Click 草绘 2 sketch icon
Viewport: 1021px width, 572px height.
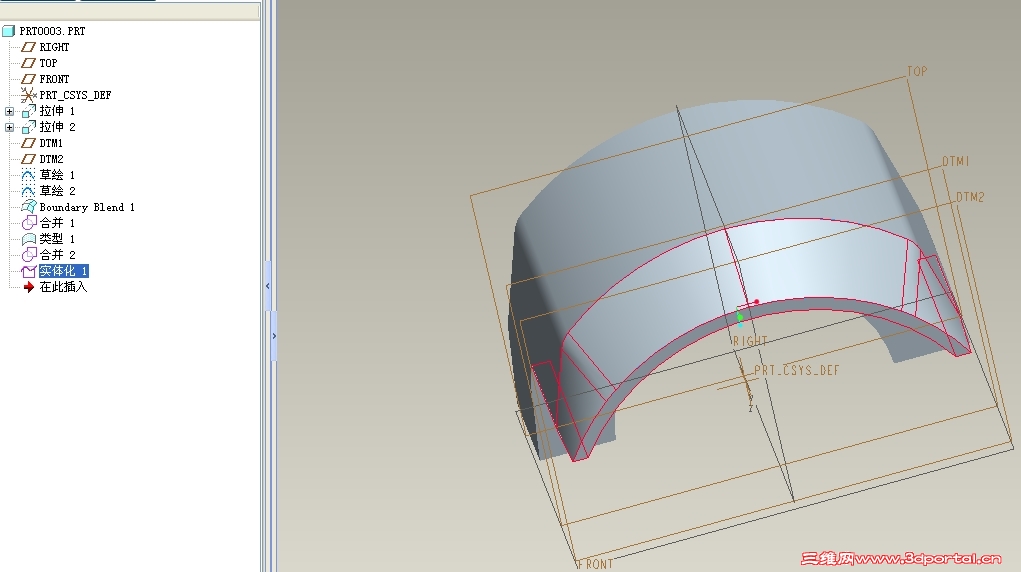(28, 191)
